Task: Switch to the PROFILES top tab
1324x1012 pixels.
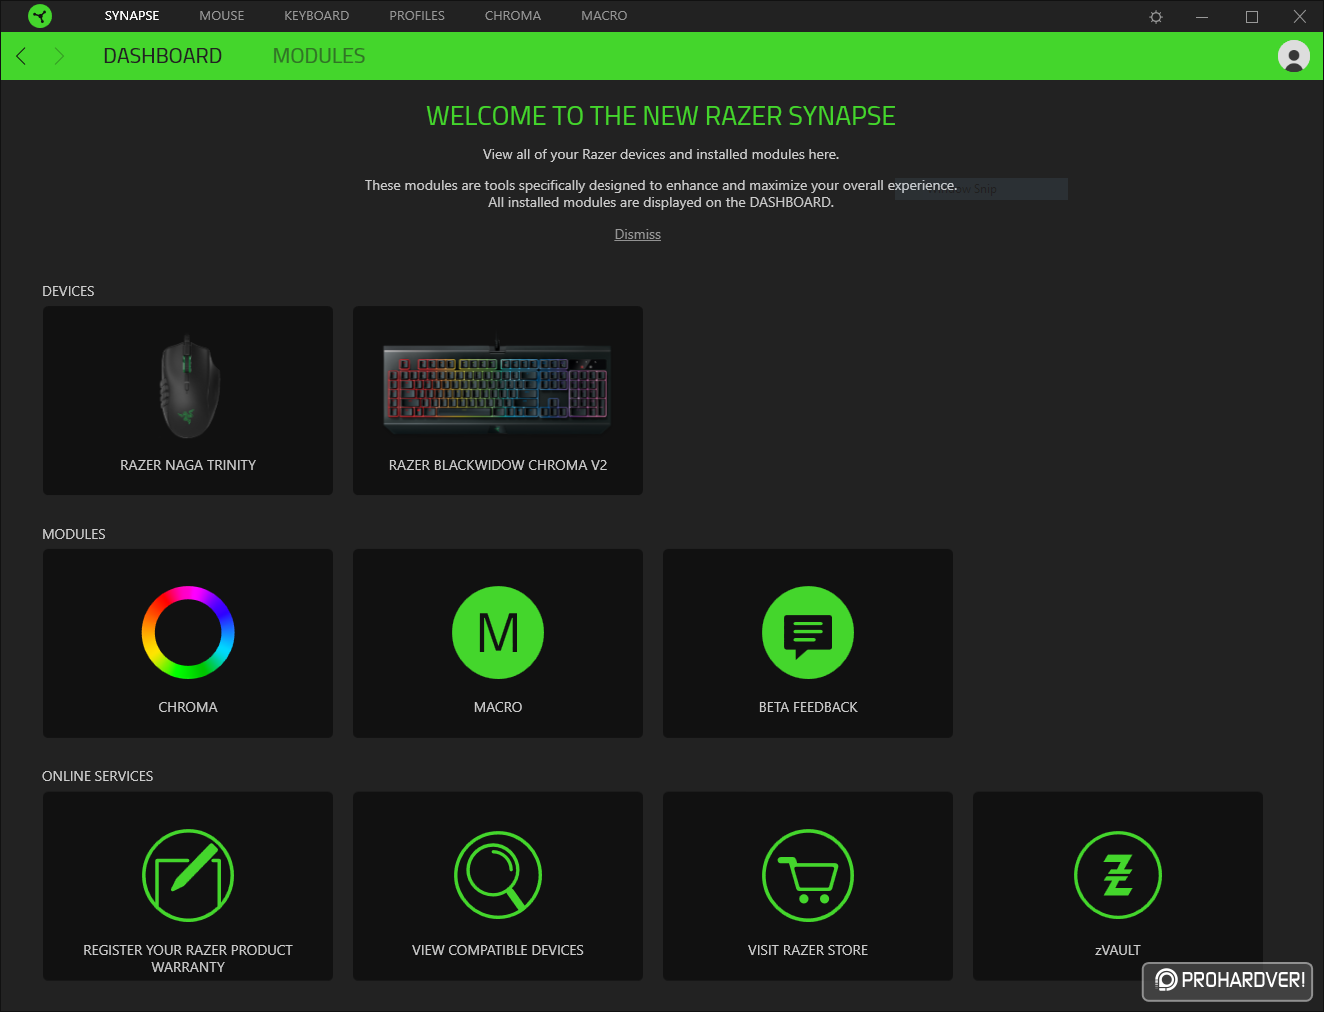Action: [417, 16]
